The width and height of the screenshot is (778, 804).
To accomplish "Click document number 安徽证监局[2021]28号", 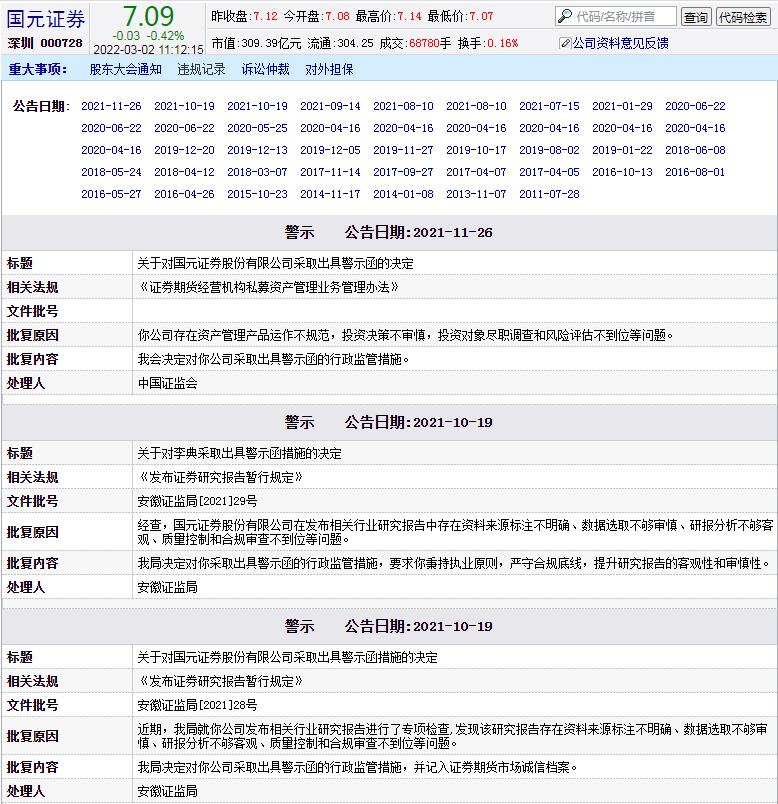I will [x=197, y=705].
